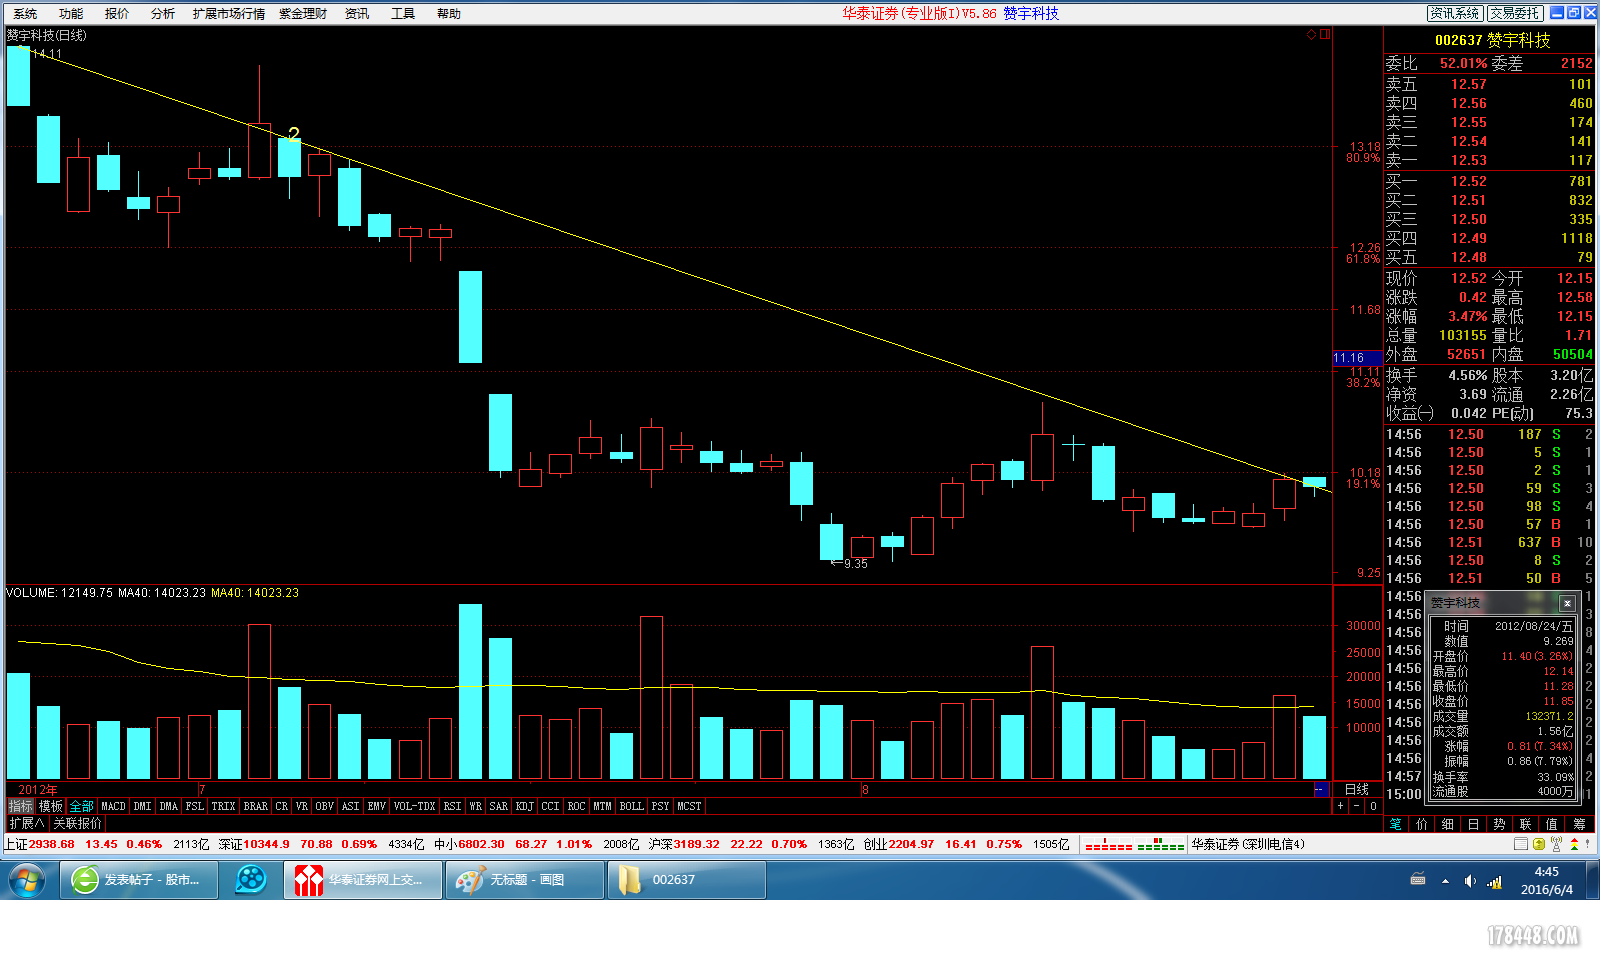Open the 资讯 menu
Viewport: 1600px width, 960px height.
coord(357,14)
